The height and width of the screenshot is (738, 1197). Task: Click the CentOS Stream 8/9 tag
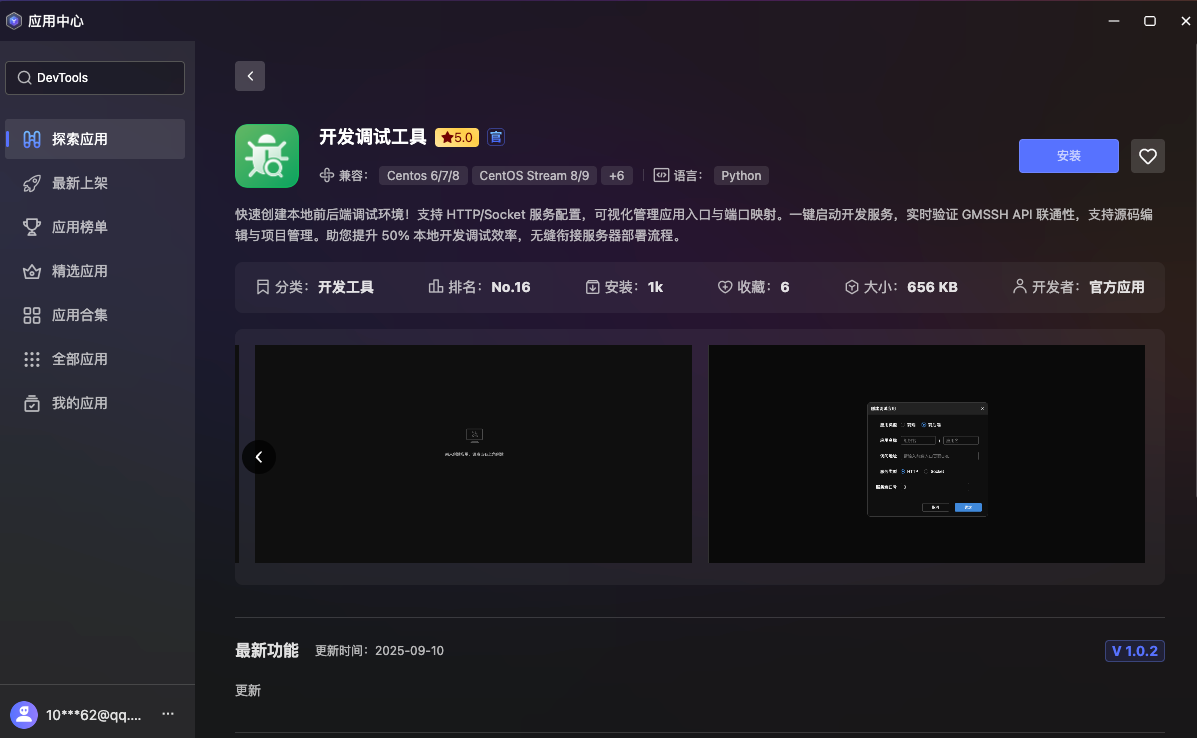[534, 176]
